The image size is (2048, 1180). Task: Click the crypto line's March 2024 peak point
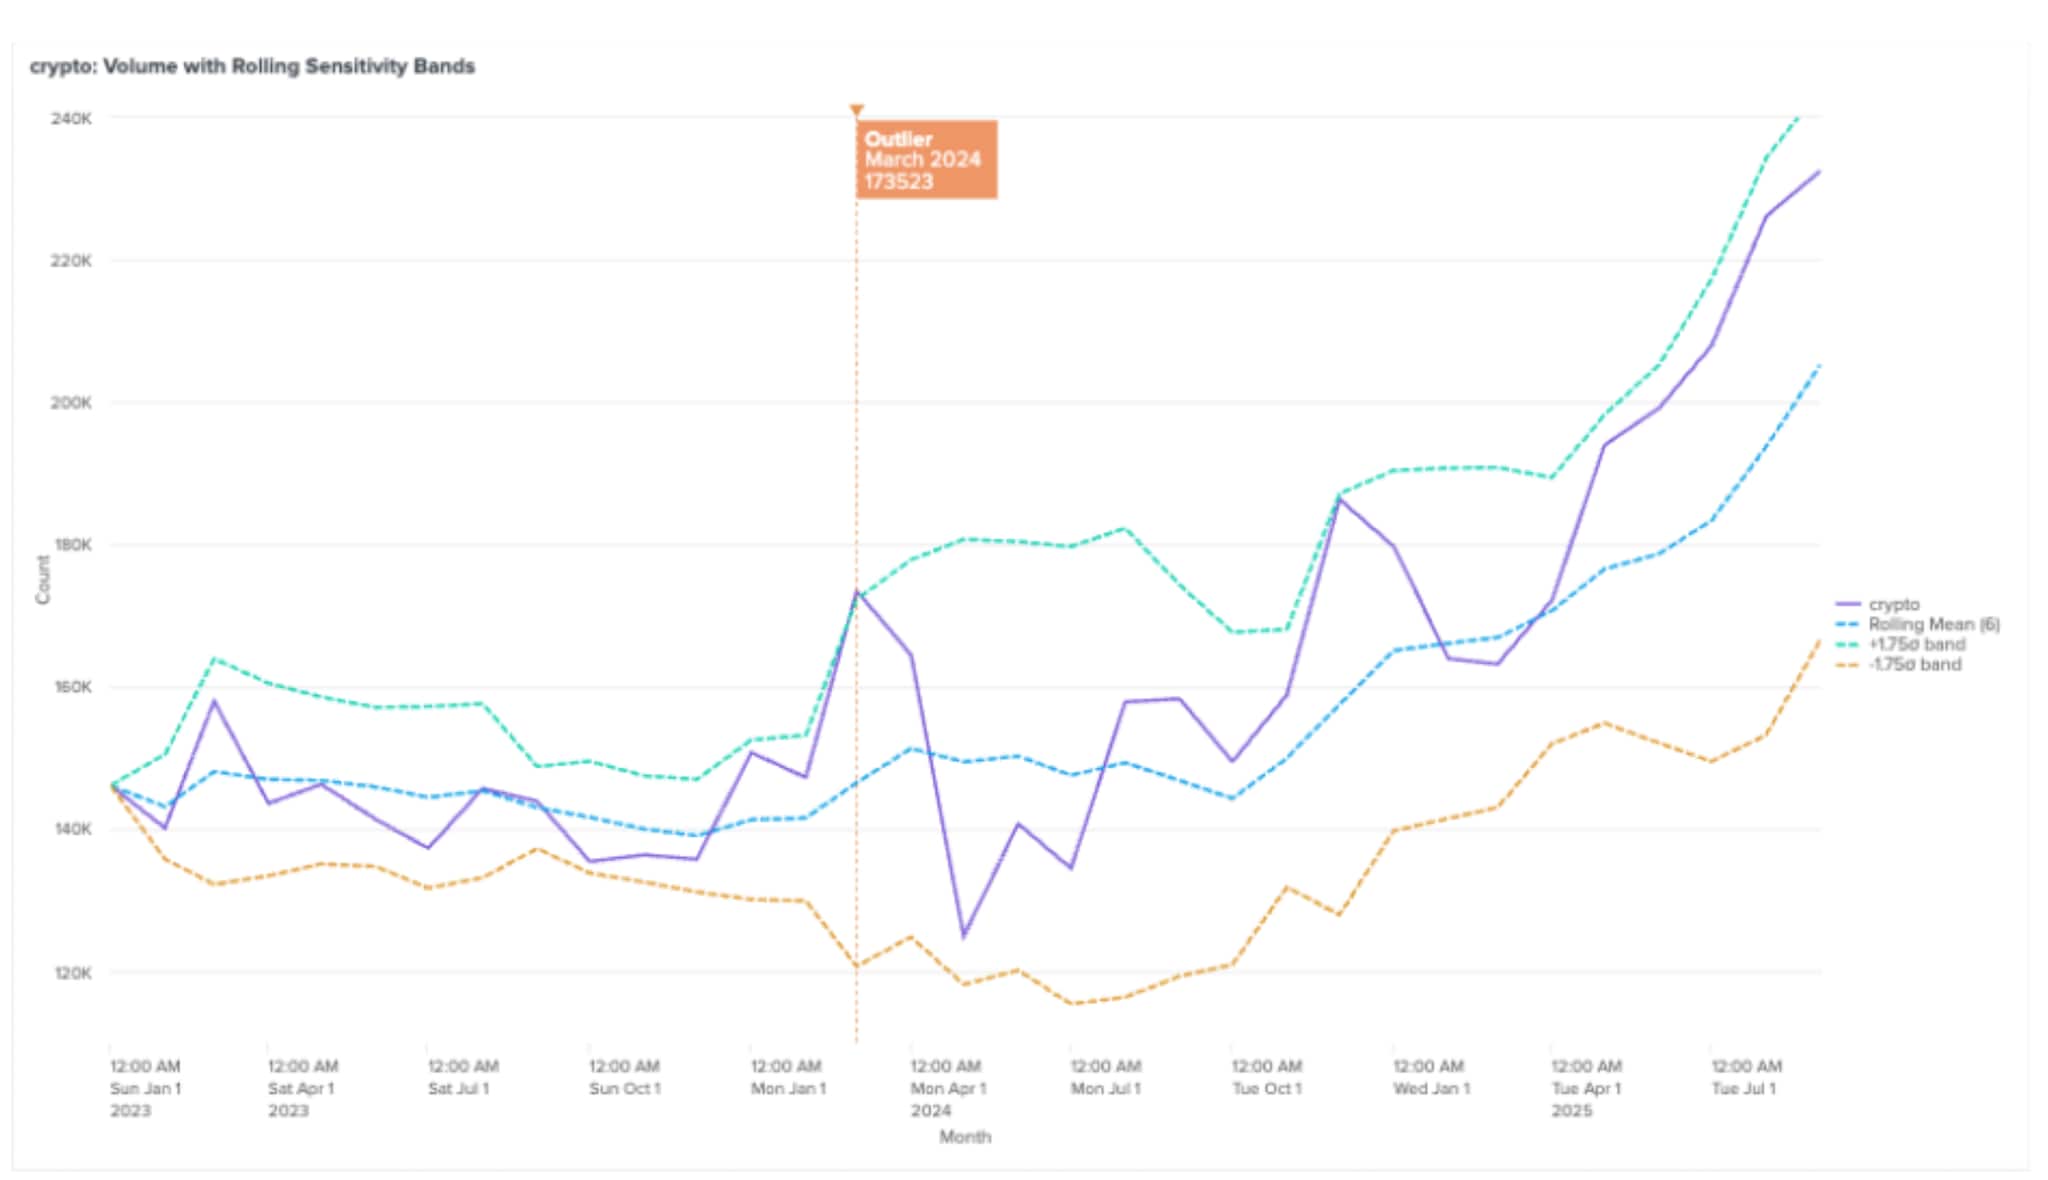(857, 591)
